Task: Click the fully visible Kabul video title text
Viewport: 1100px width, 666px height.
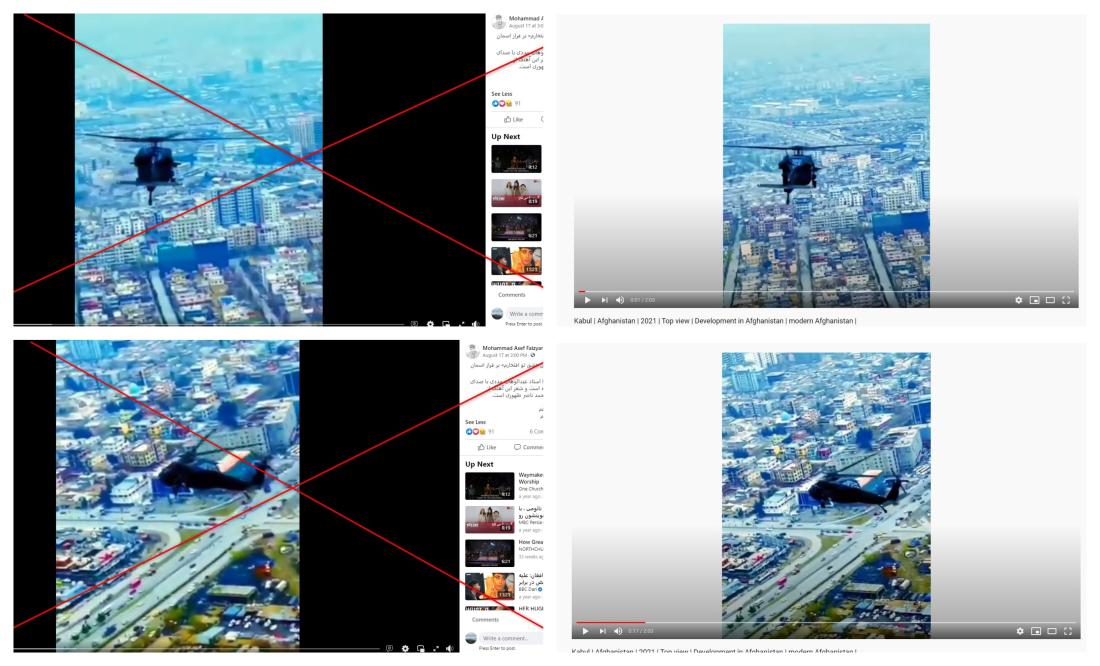Action: [x=715, y=321]
